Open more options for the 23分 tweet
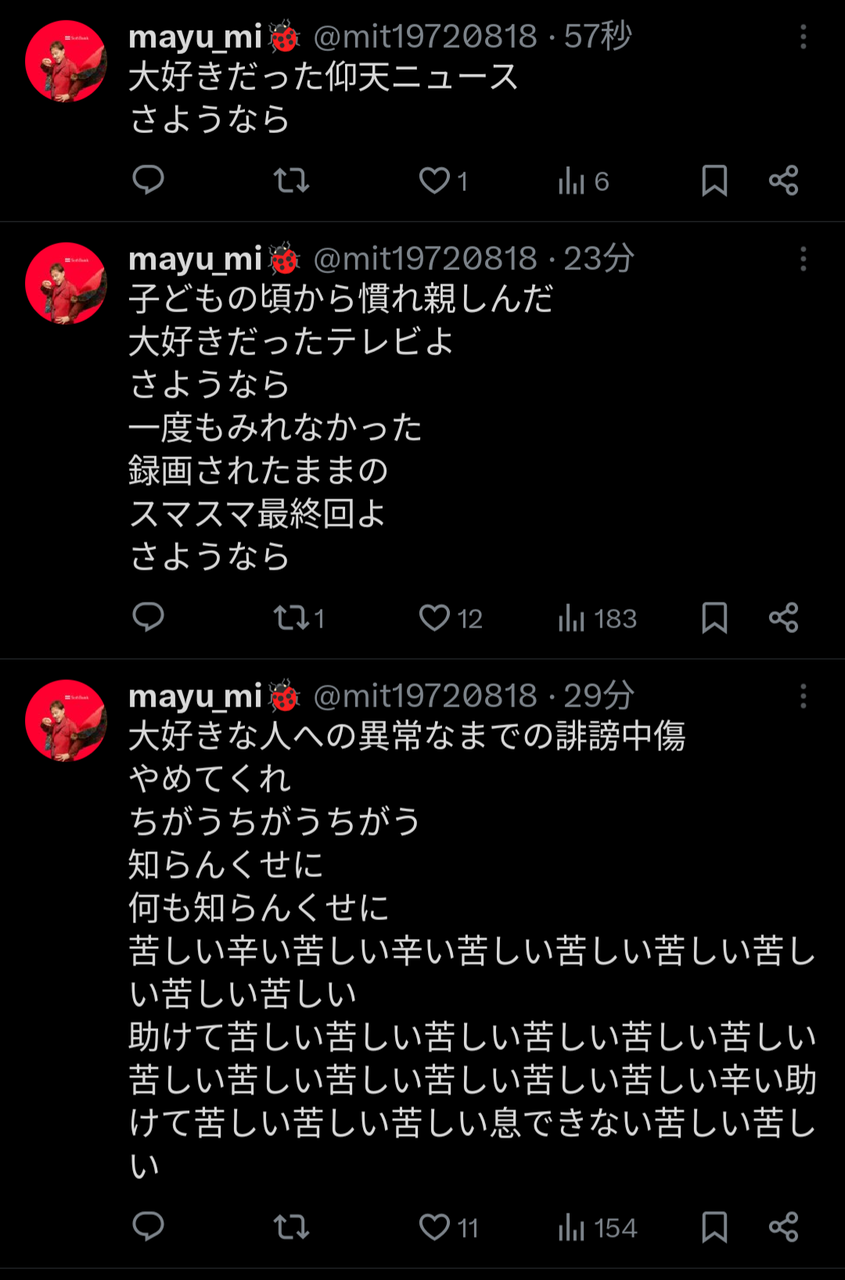Screen dimensions: 845x1280 pyautogui.click(x=803, y=259)
